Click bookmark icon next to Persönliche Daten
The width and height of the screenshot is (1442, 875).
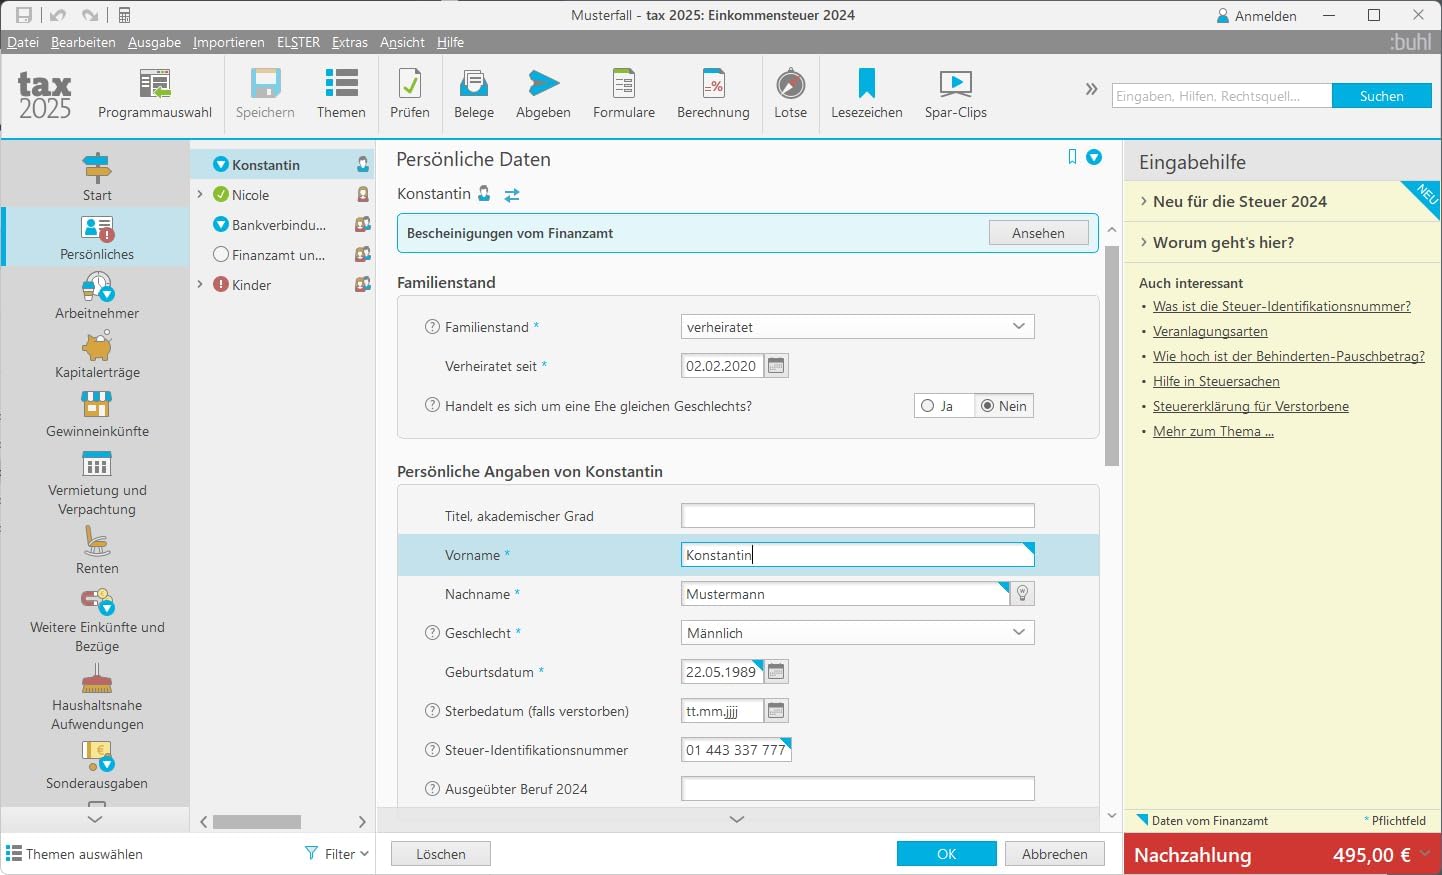[x=1072, y=157]
